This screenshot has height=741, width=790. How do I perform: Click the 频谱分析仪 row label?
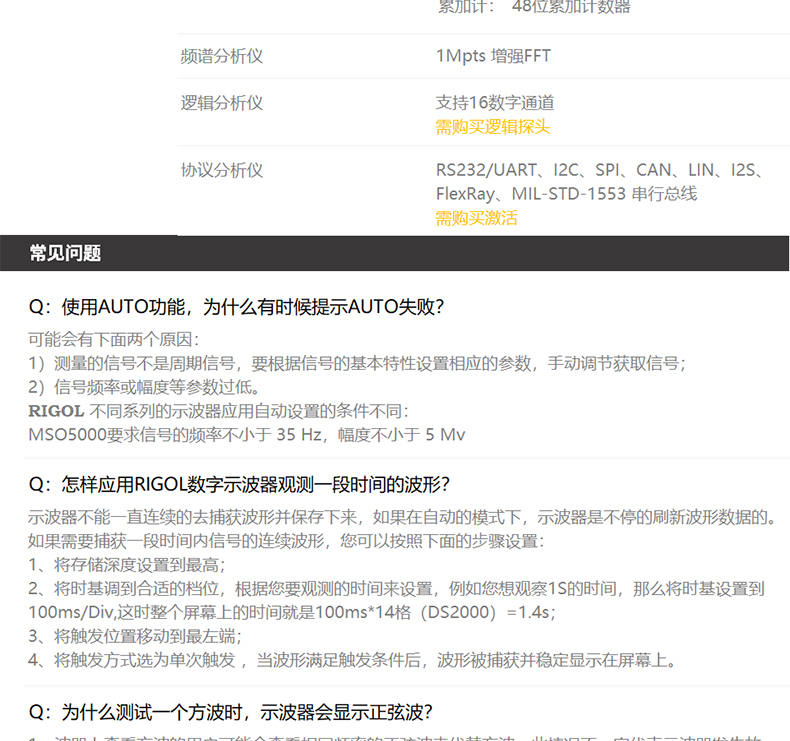pos(222,56)
